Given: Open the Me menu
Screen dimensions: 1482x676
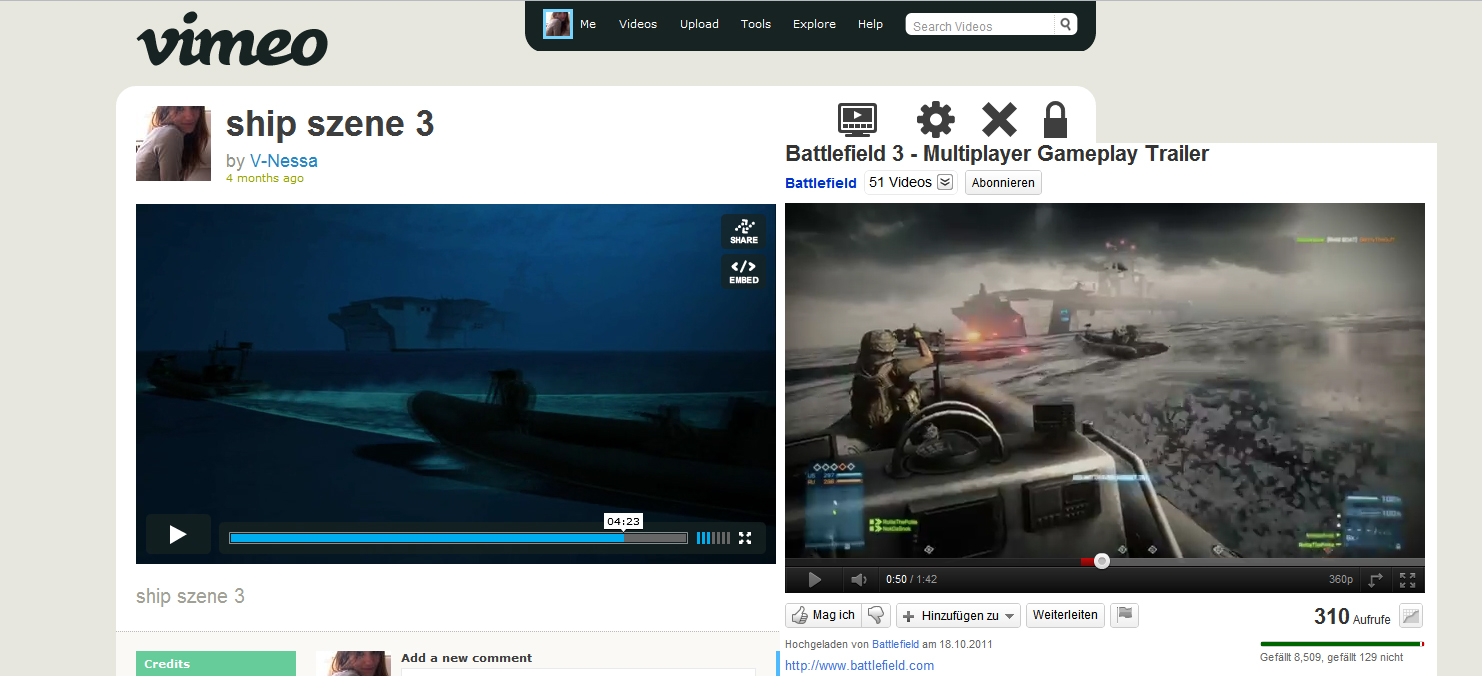Looking at the screenshot, I should pos(588,24).
